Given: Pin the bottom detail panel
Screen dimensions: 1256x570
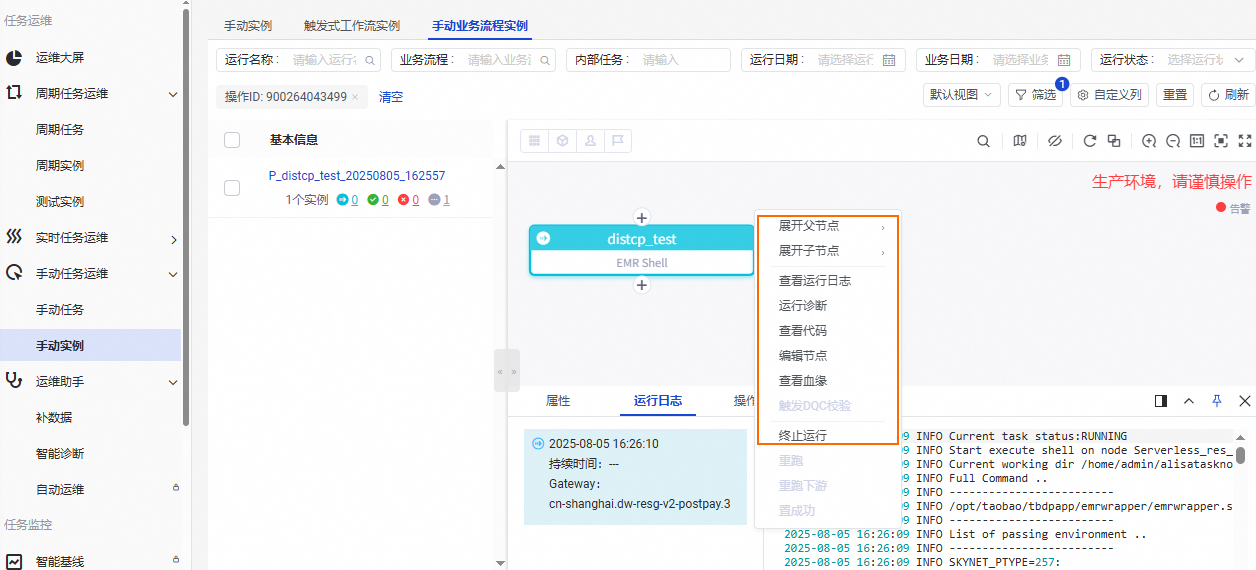Looking at the screenshot, I should click(x=1217, y=401).
